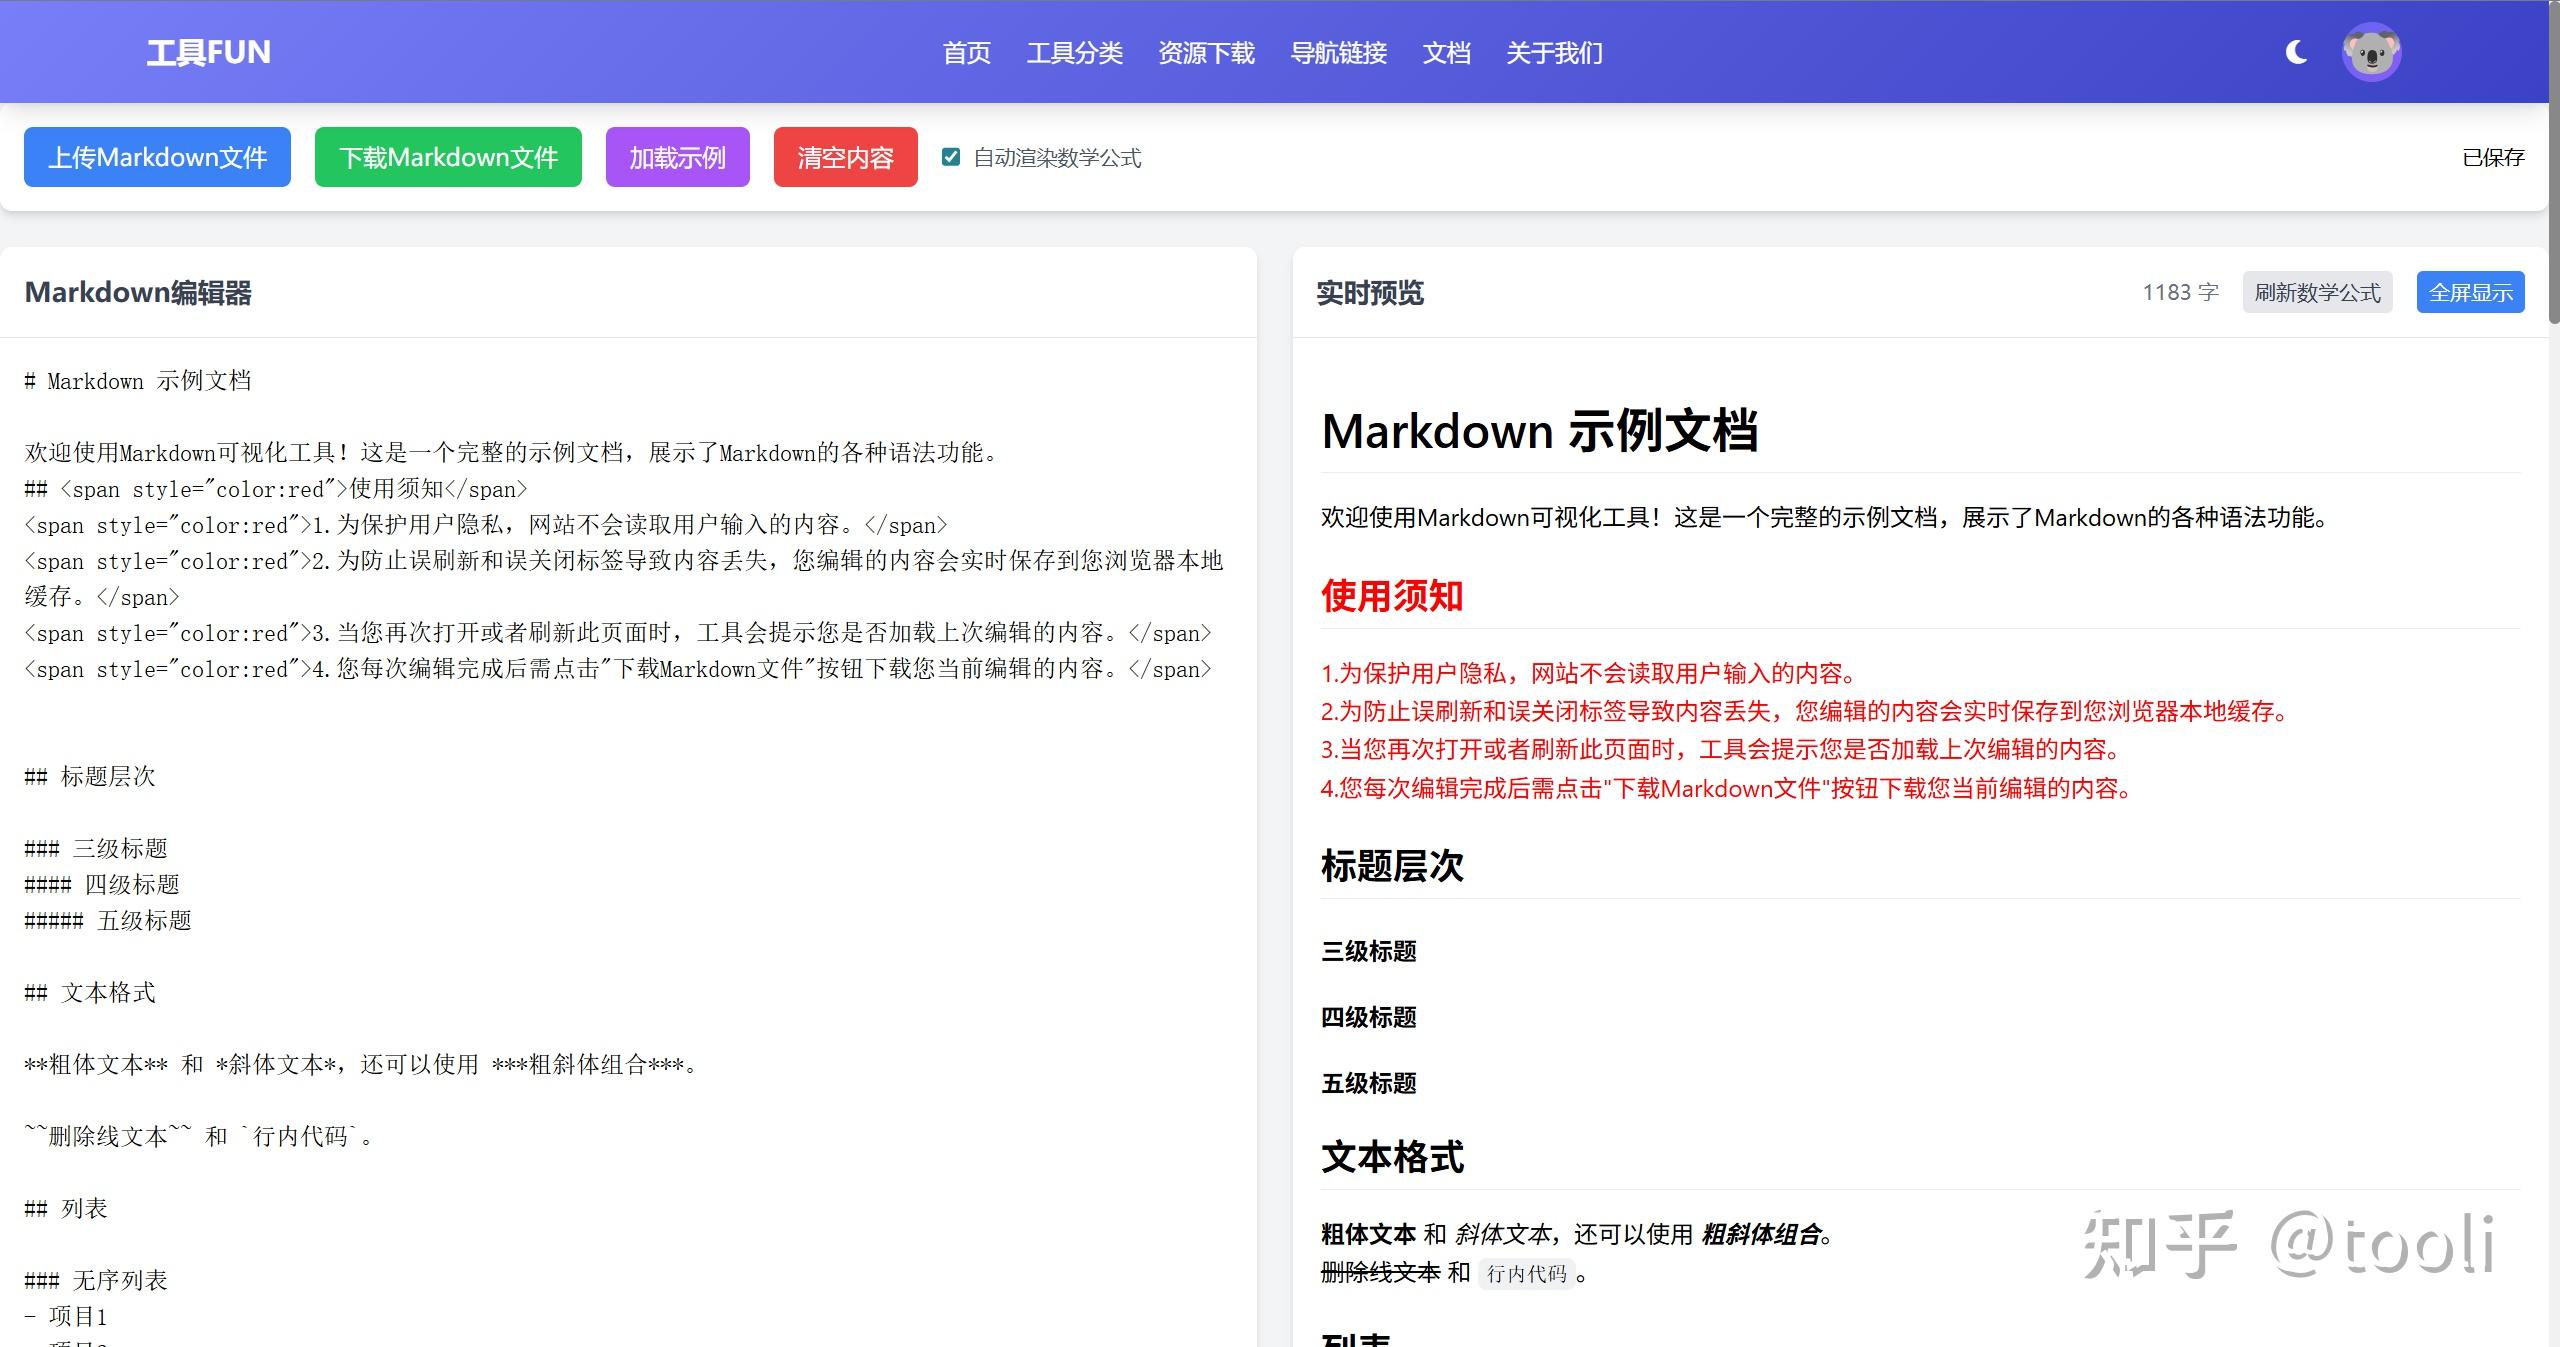Click into the Markdown editor text area

point(628,842)
